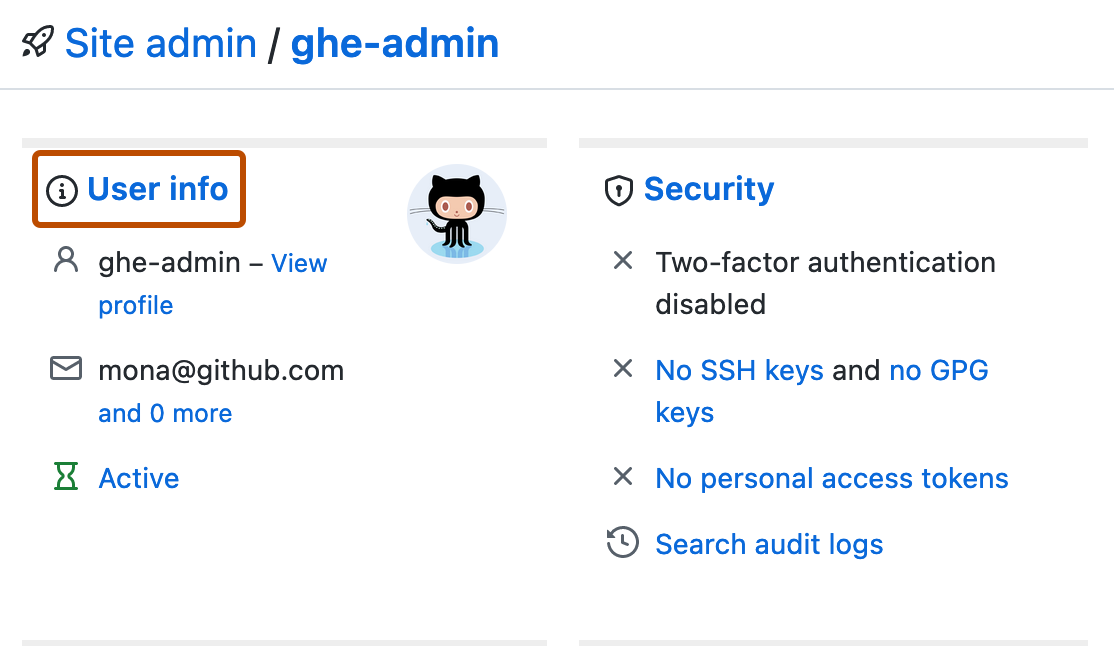This screenshot has width=1114, height=646.
Task: Click the rocket icon next to Site admin
Action: (x=37, y=40)
